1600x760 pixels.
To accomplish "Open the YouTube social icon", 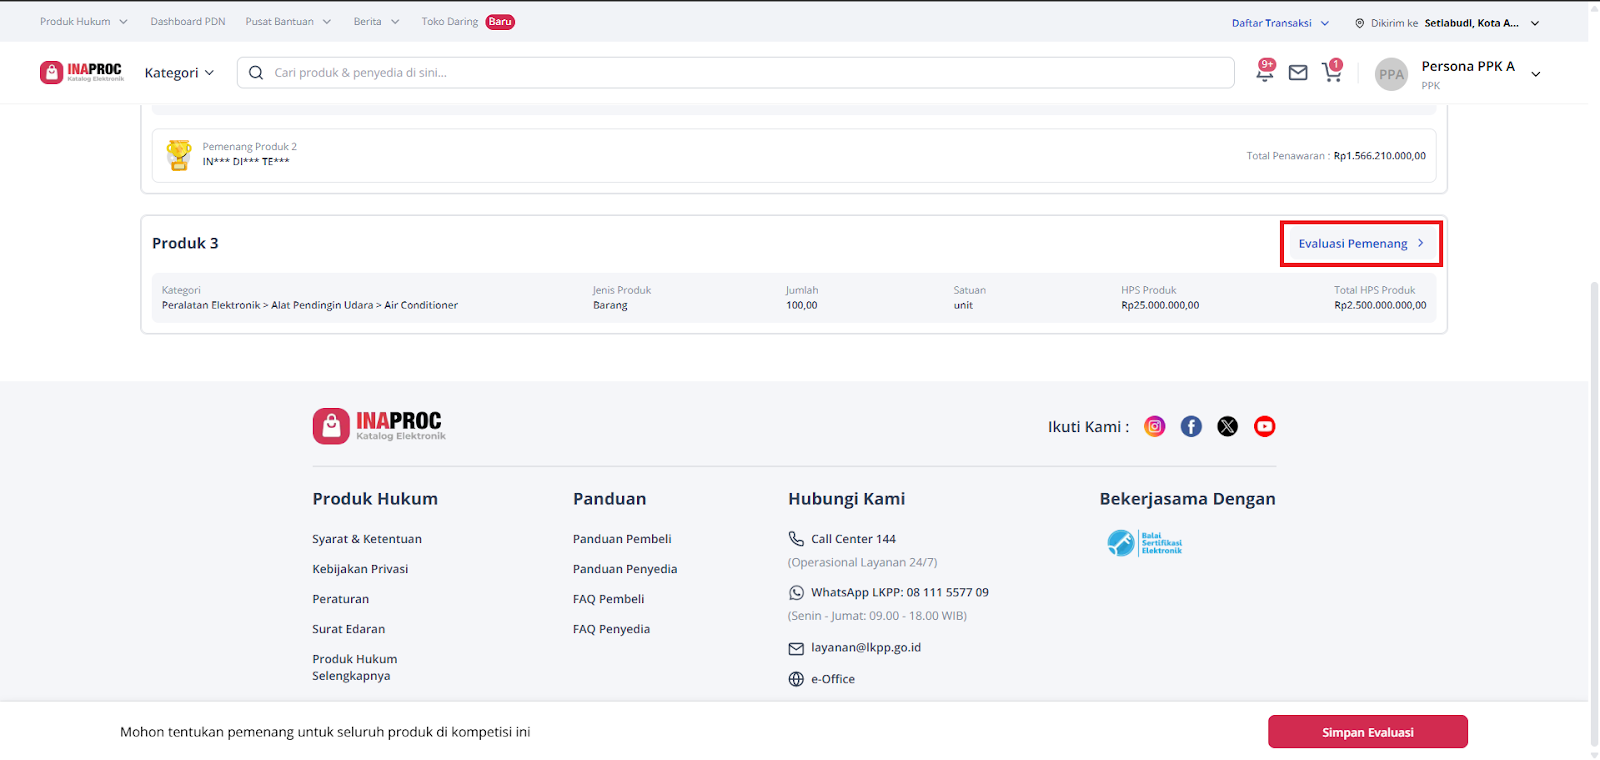I will coord(1265,427).
